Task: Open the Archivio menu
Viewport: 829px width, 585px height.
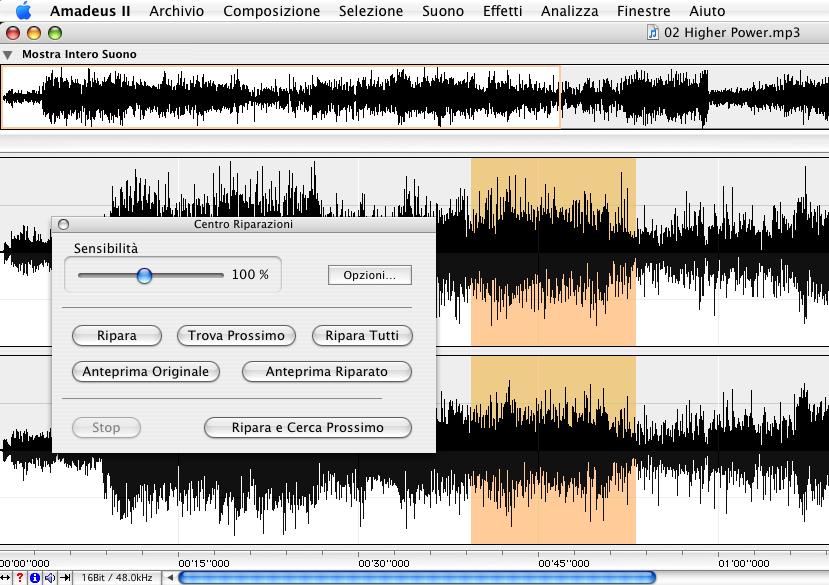Action: (177, 11)
